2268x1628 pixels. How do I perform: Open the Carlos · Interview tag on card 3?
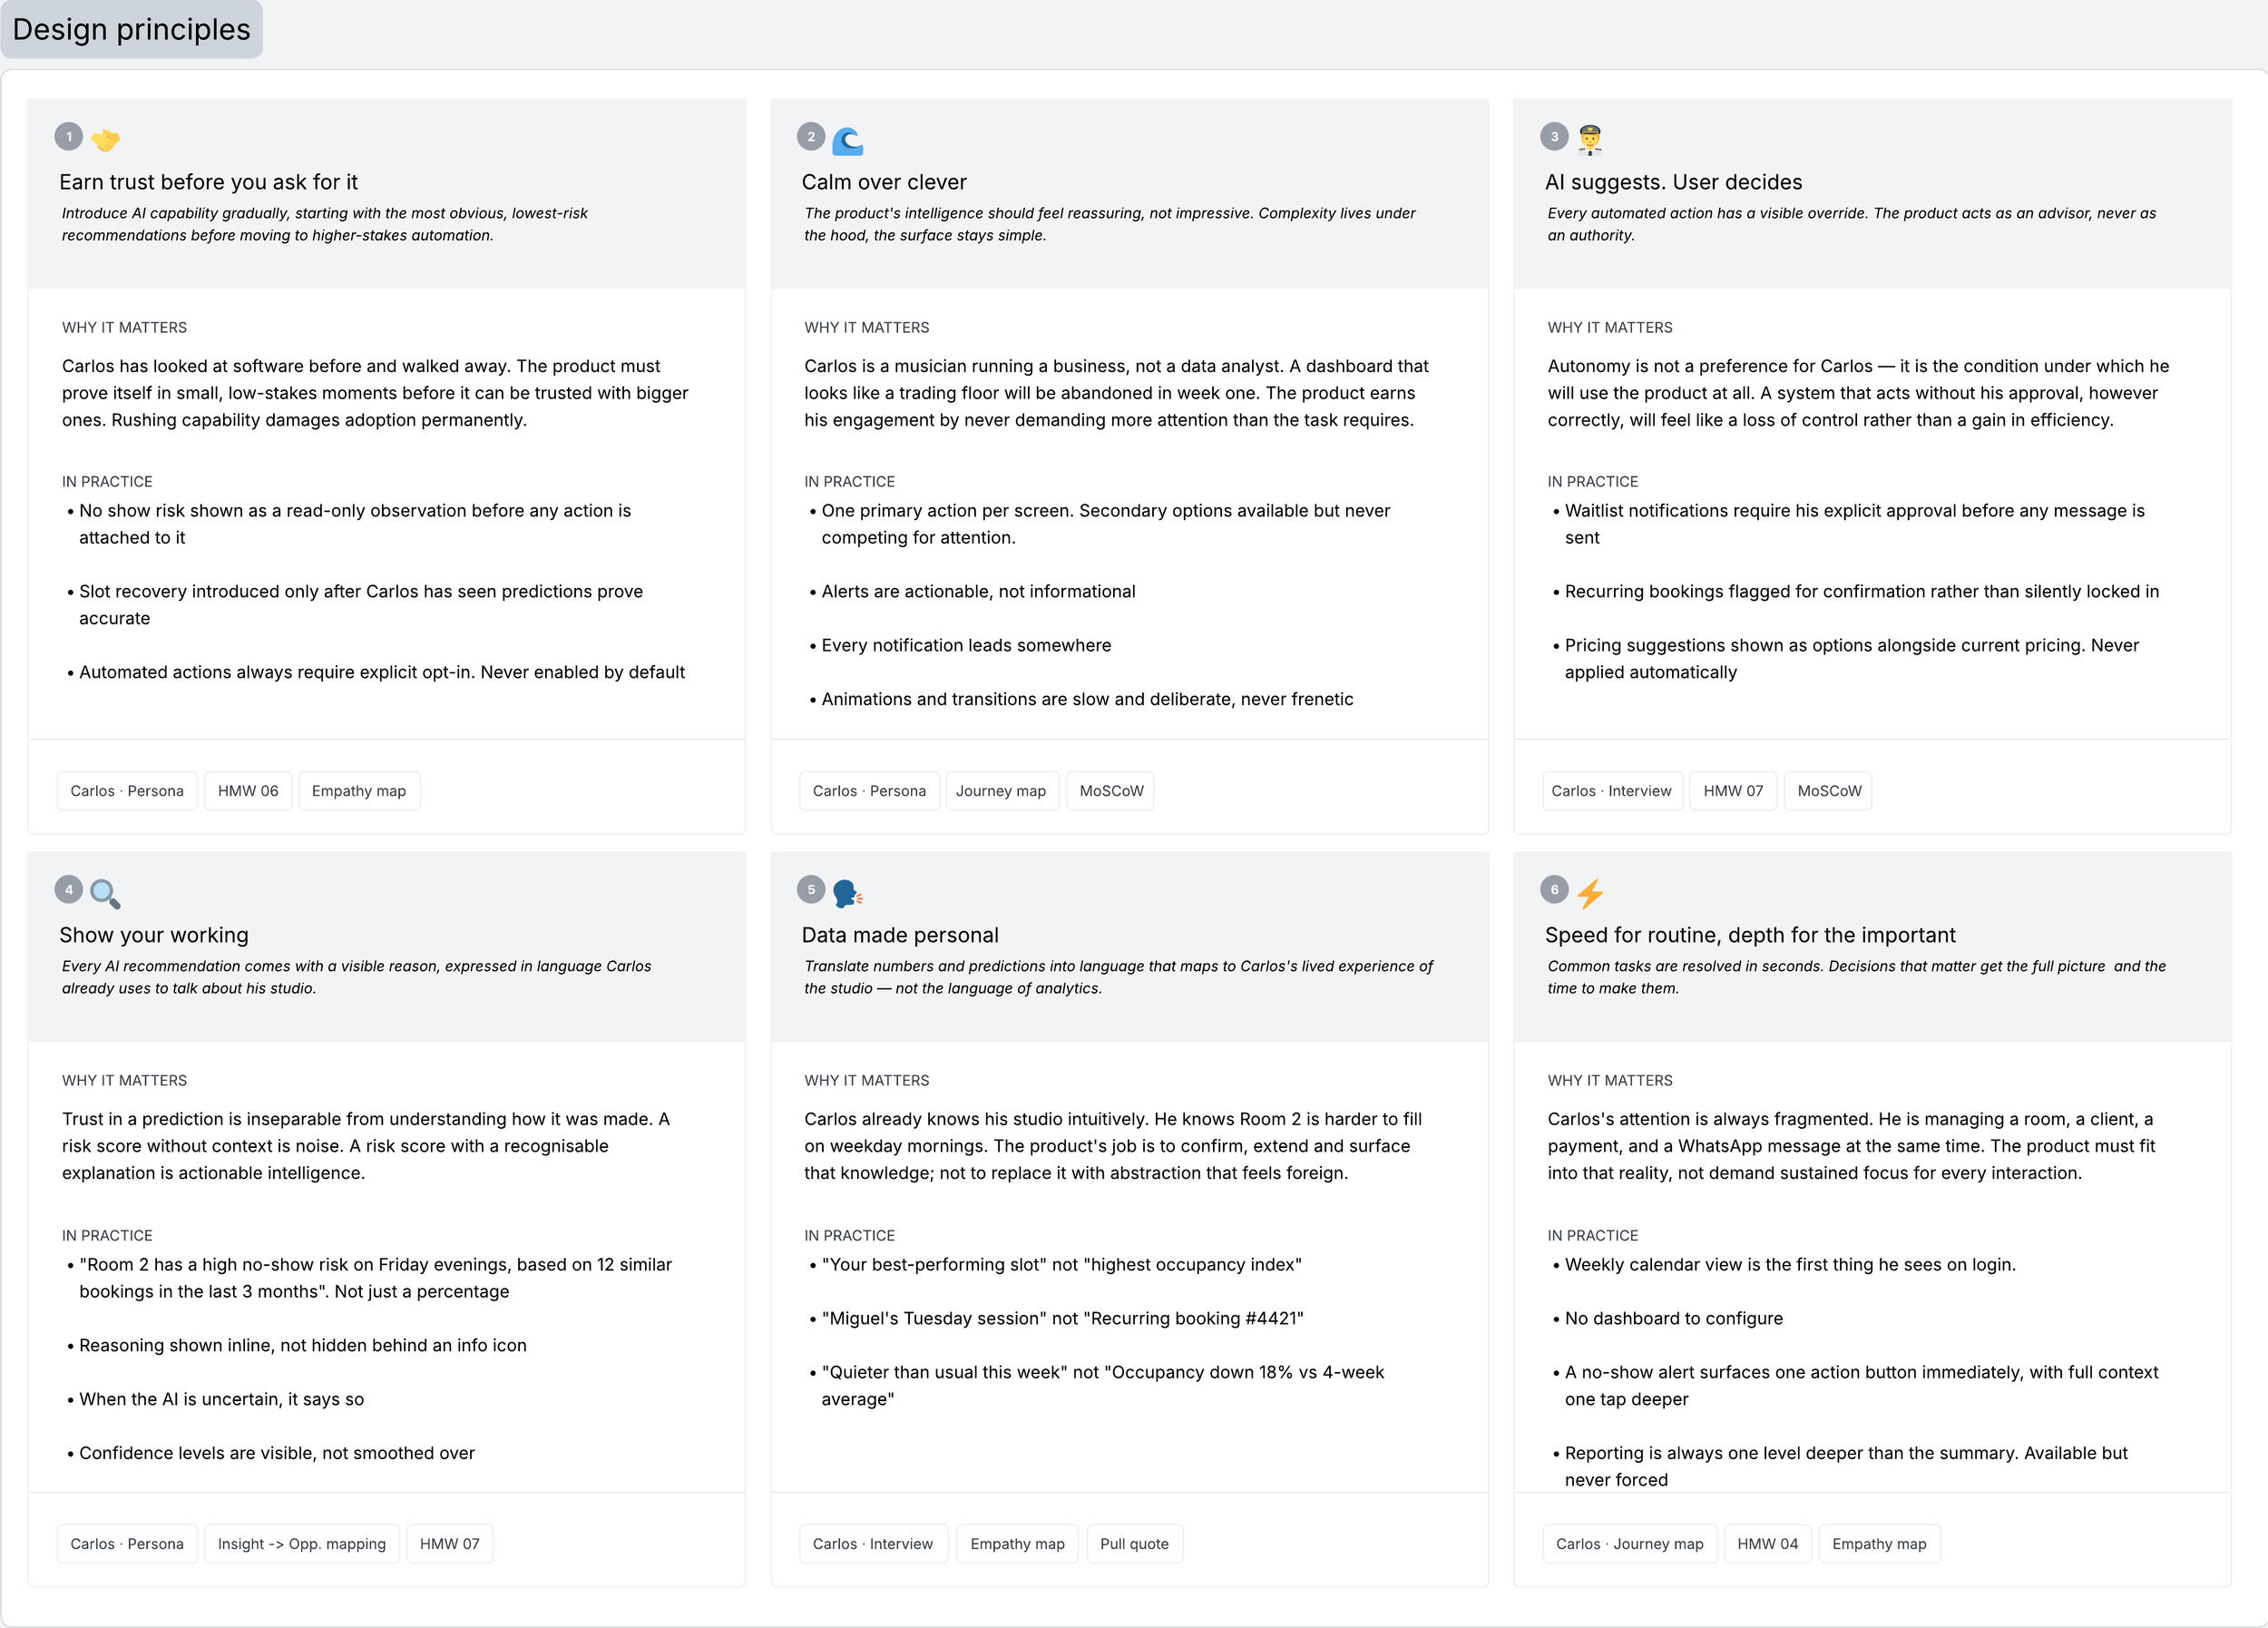tap(1611, 791)
